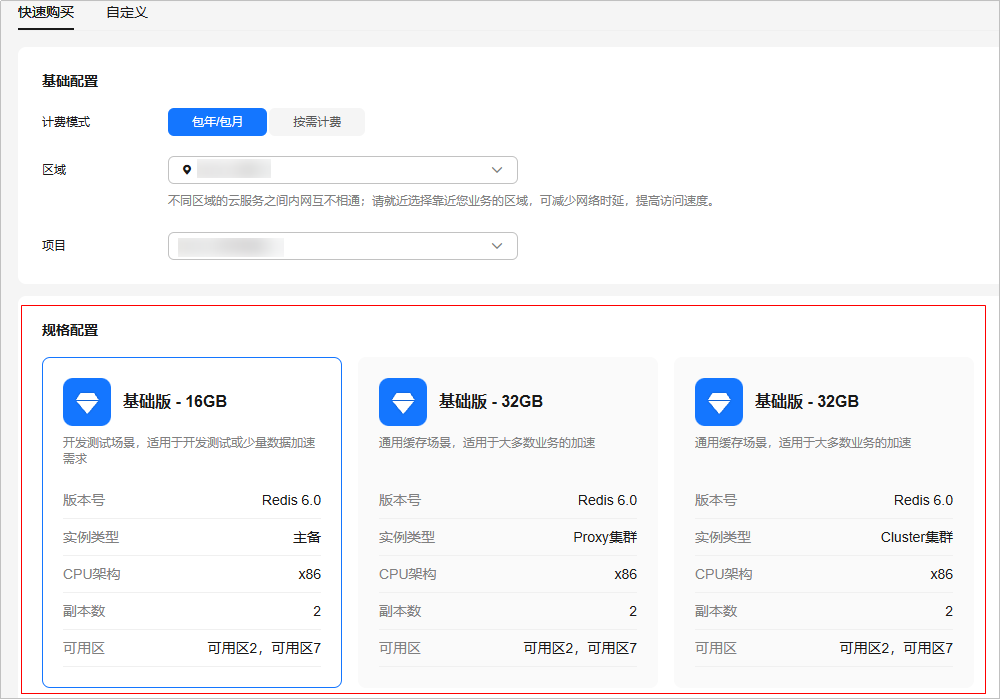This screenshot has width=1000, height=699.
Task: Switch to the 快速购买 tab
Action: [46, 12]
